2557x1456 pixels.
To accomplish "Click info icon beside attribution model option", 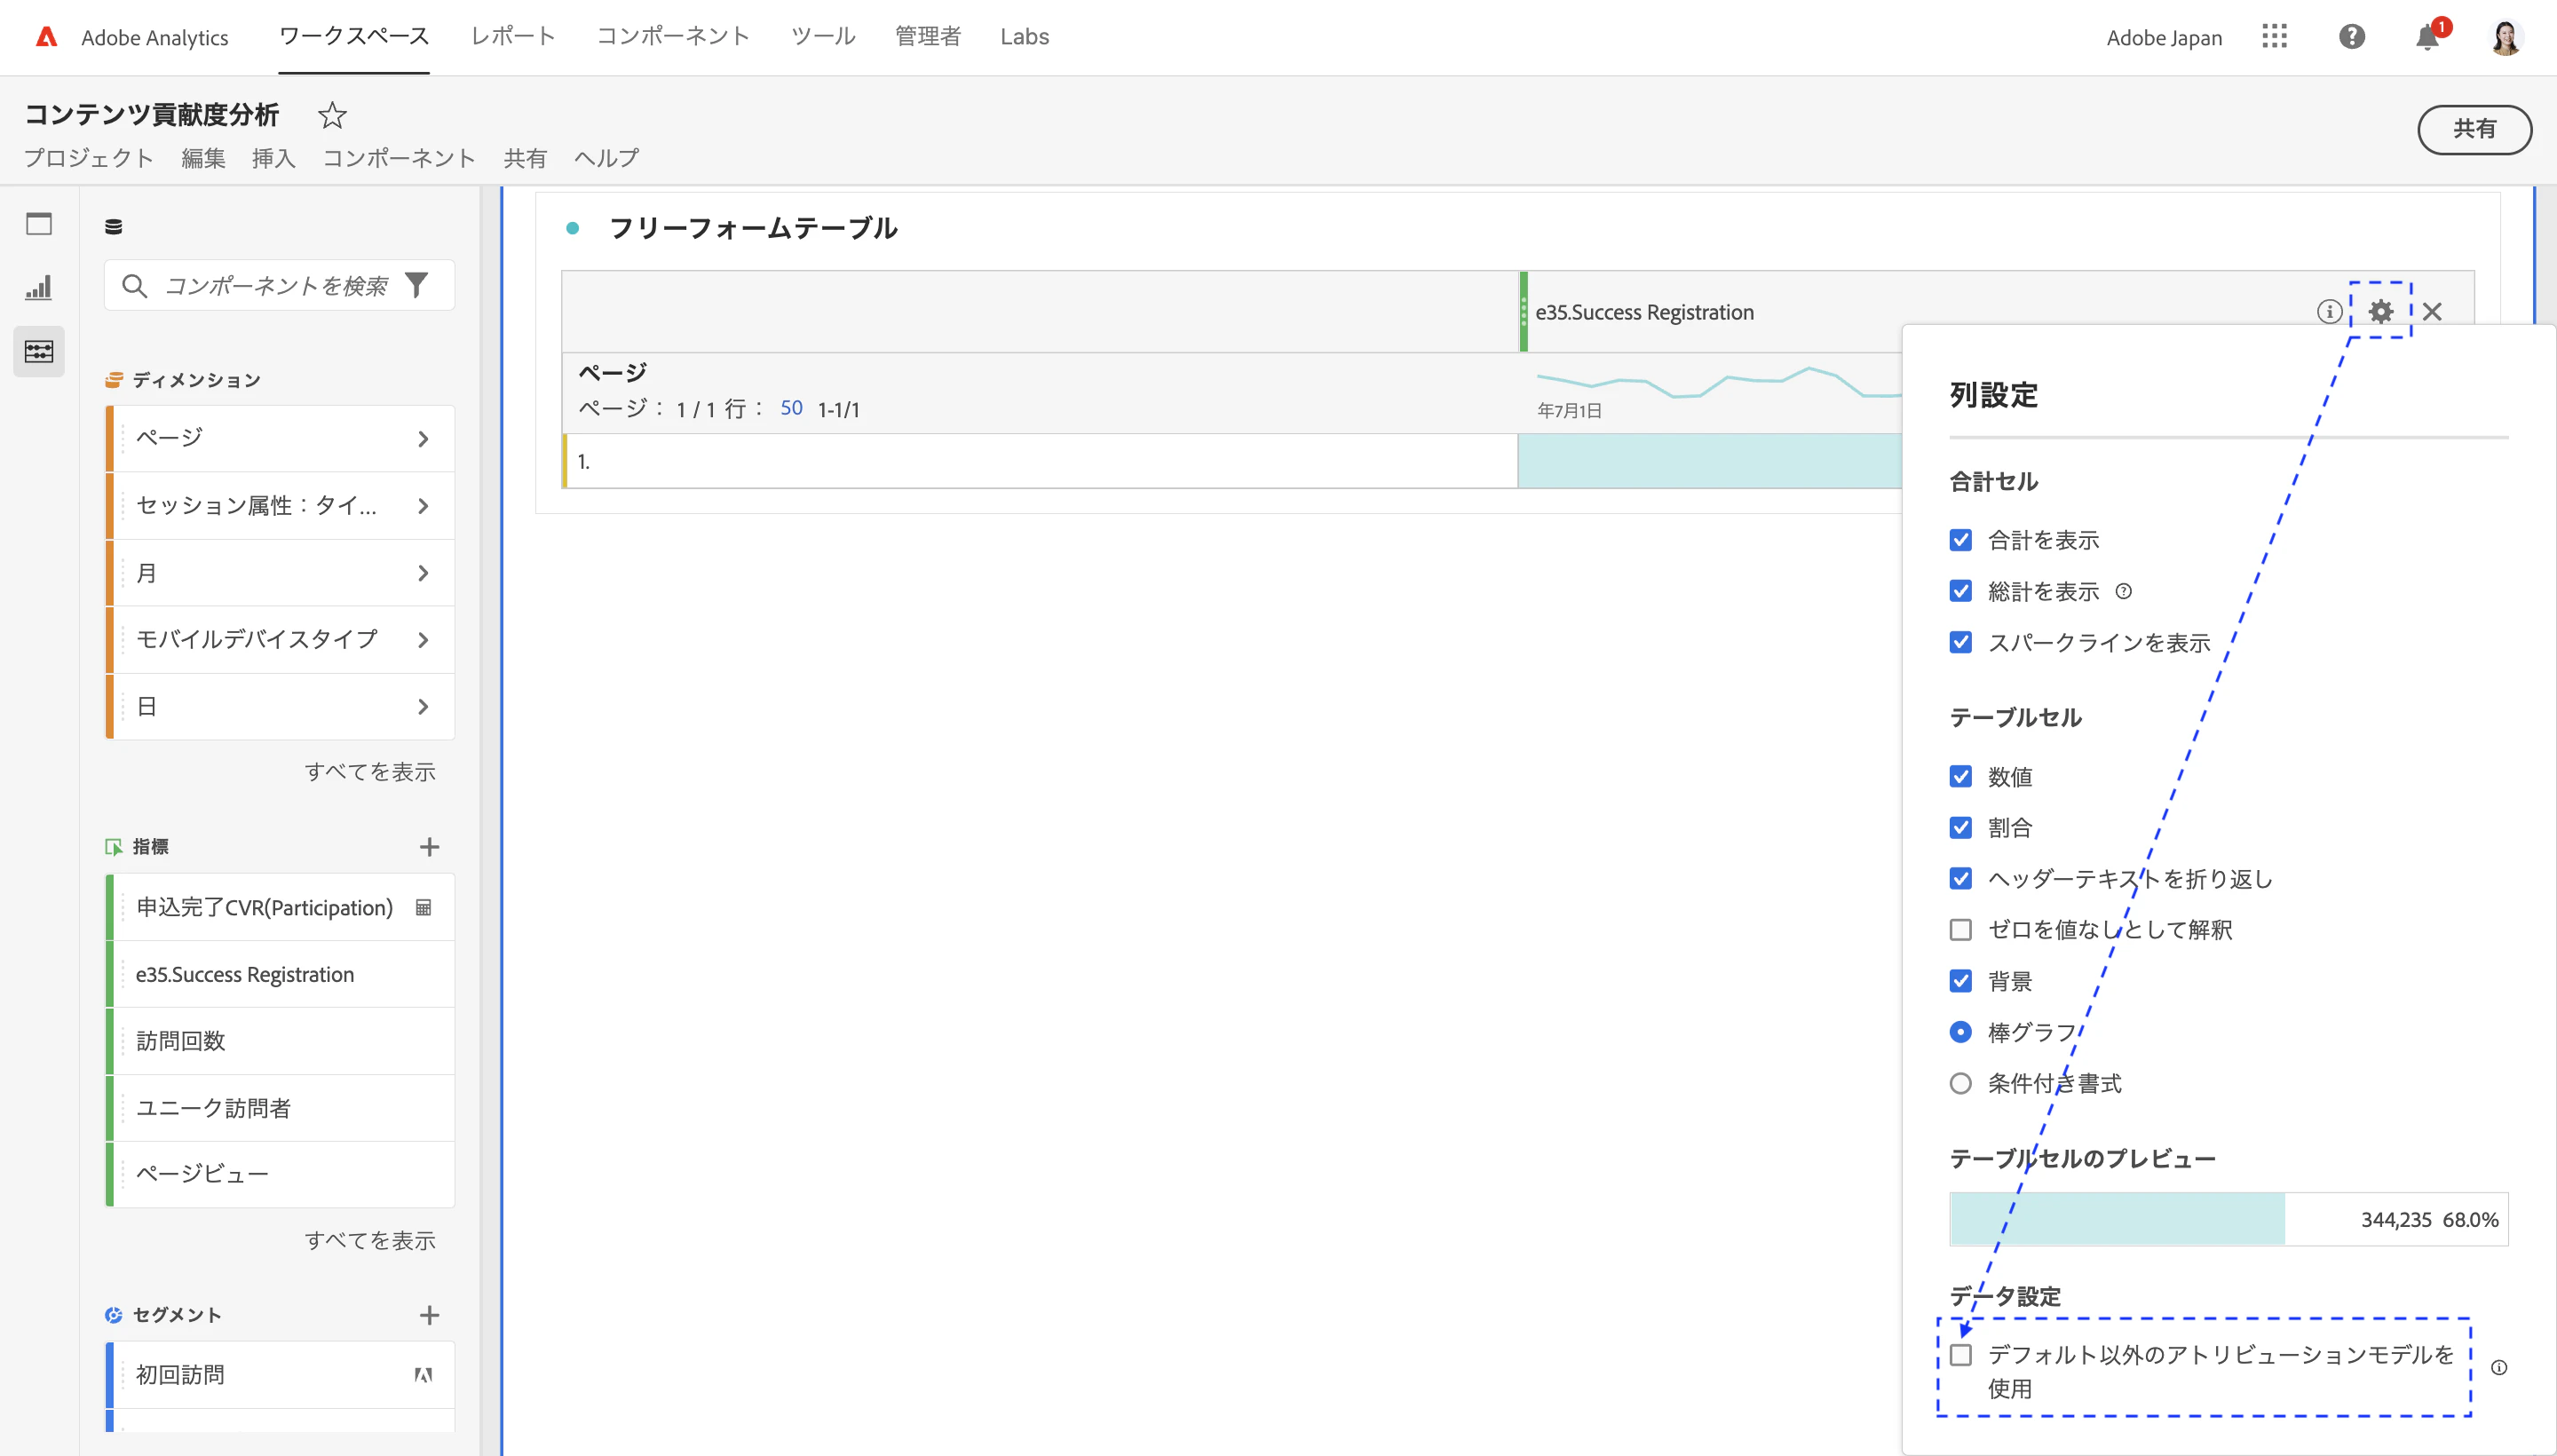I will 2499,1368.
